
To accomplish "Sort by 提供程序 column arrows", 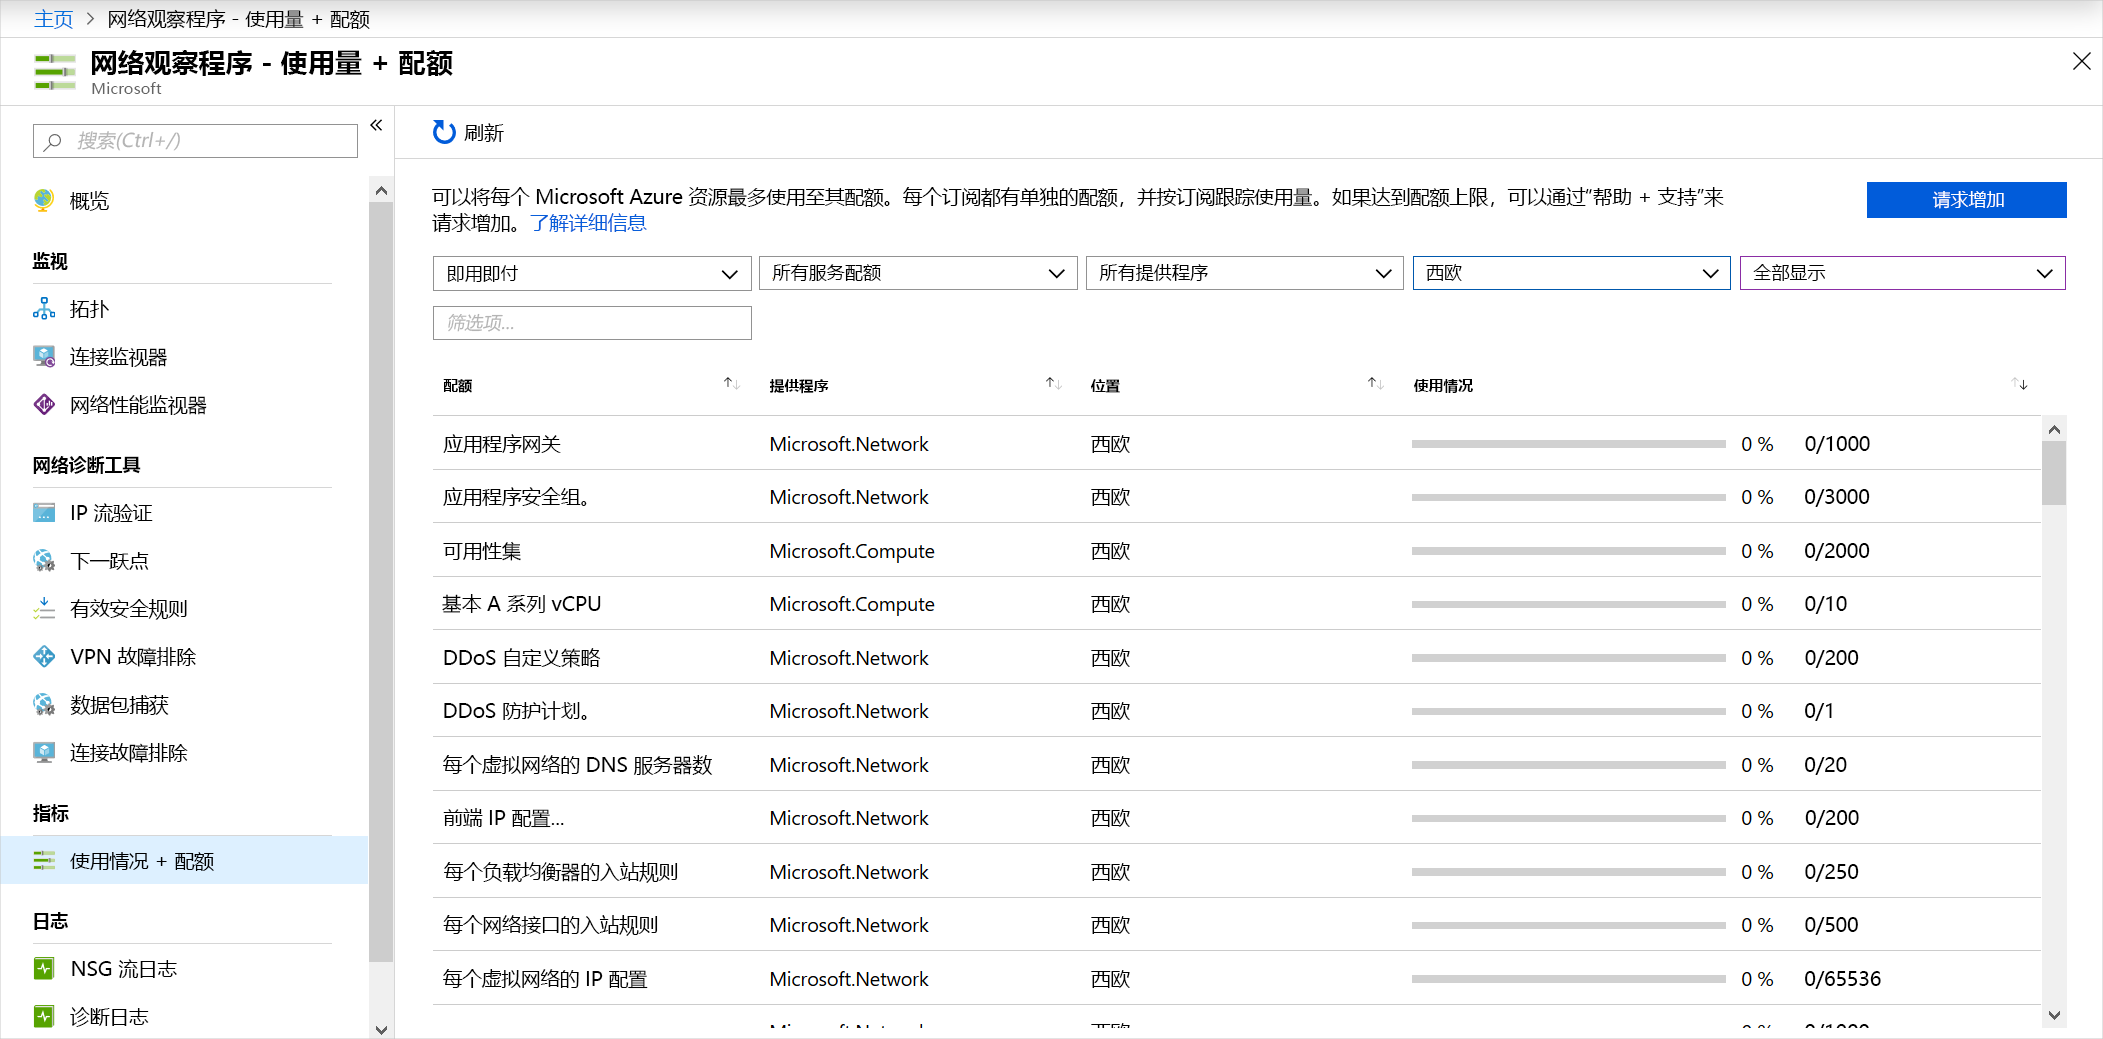I will 1054,384.
